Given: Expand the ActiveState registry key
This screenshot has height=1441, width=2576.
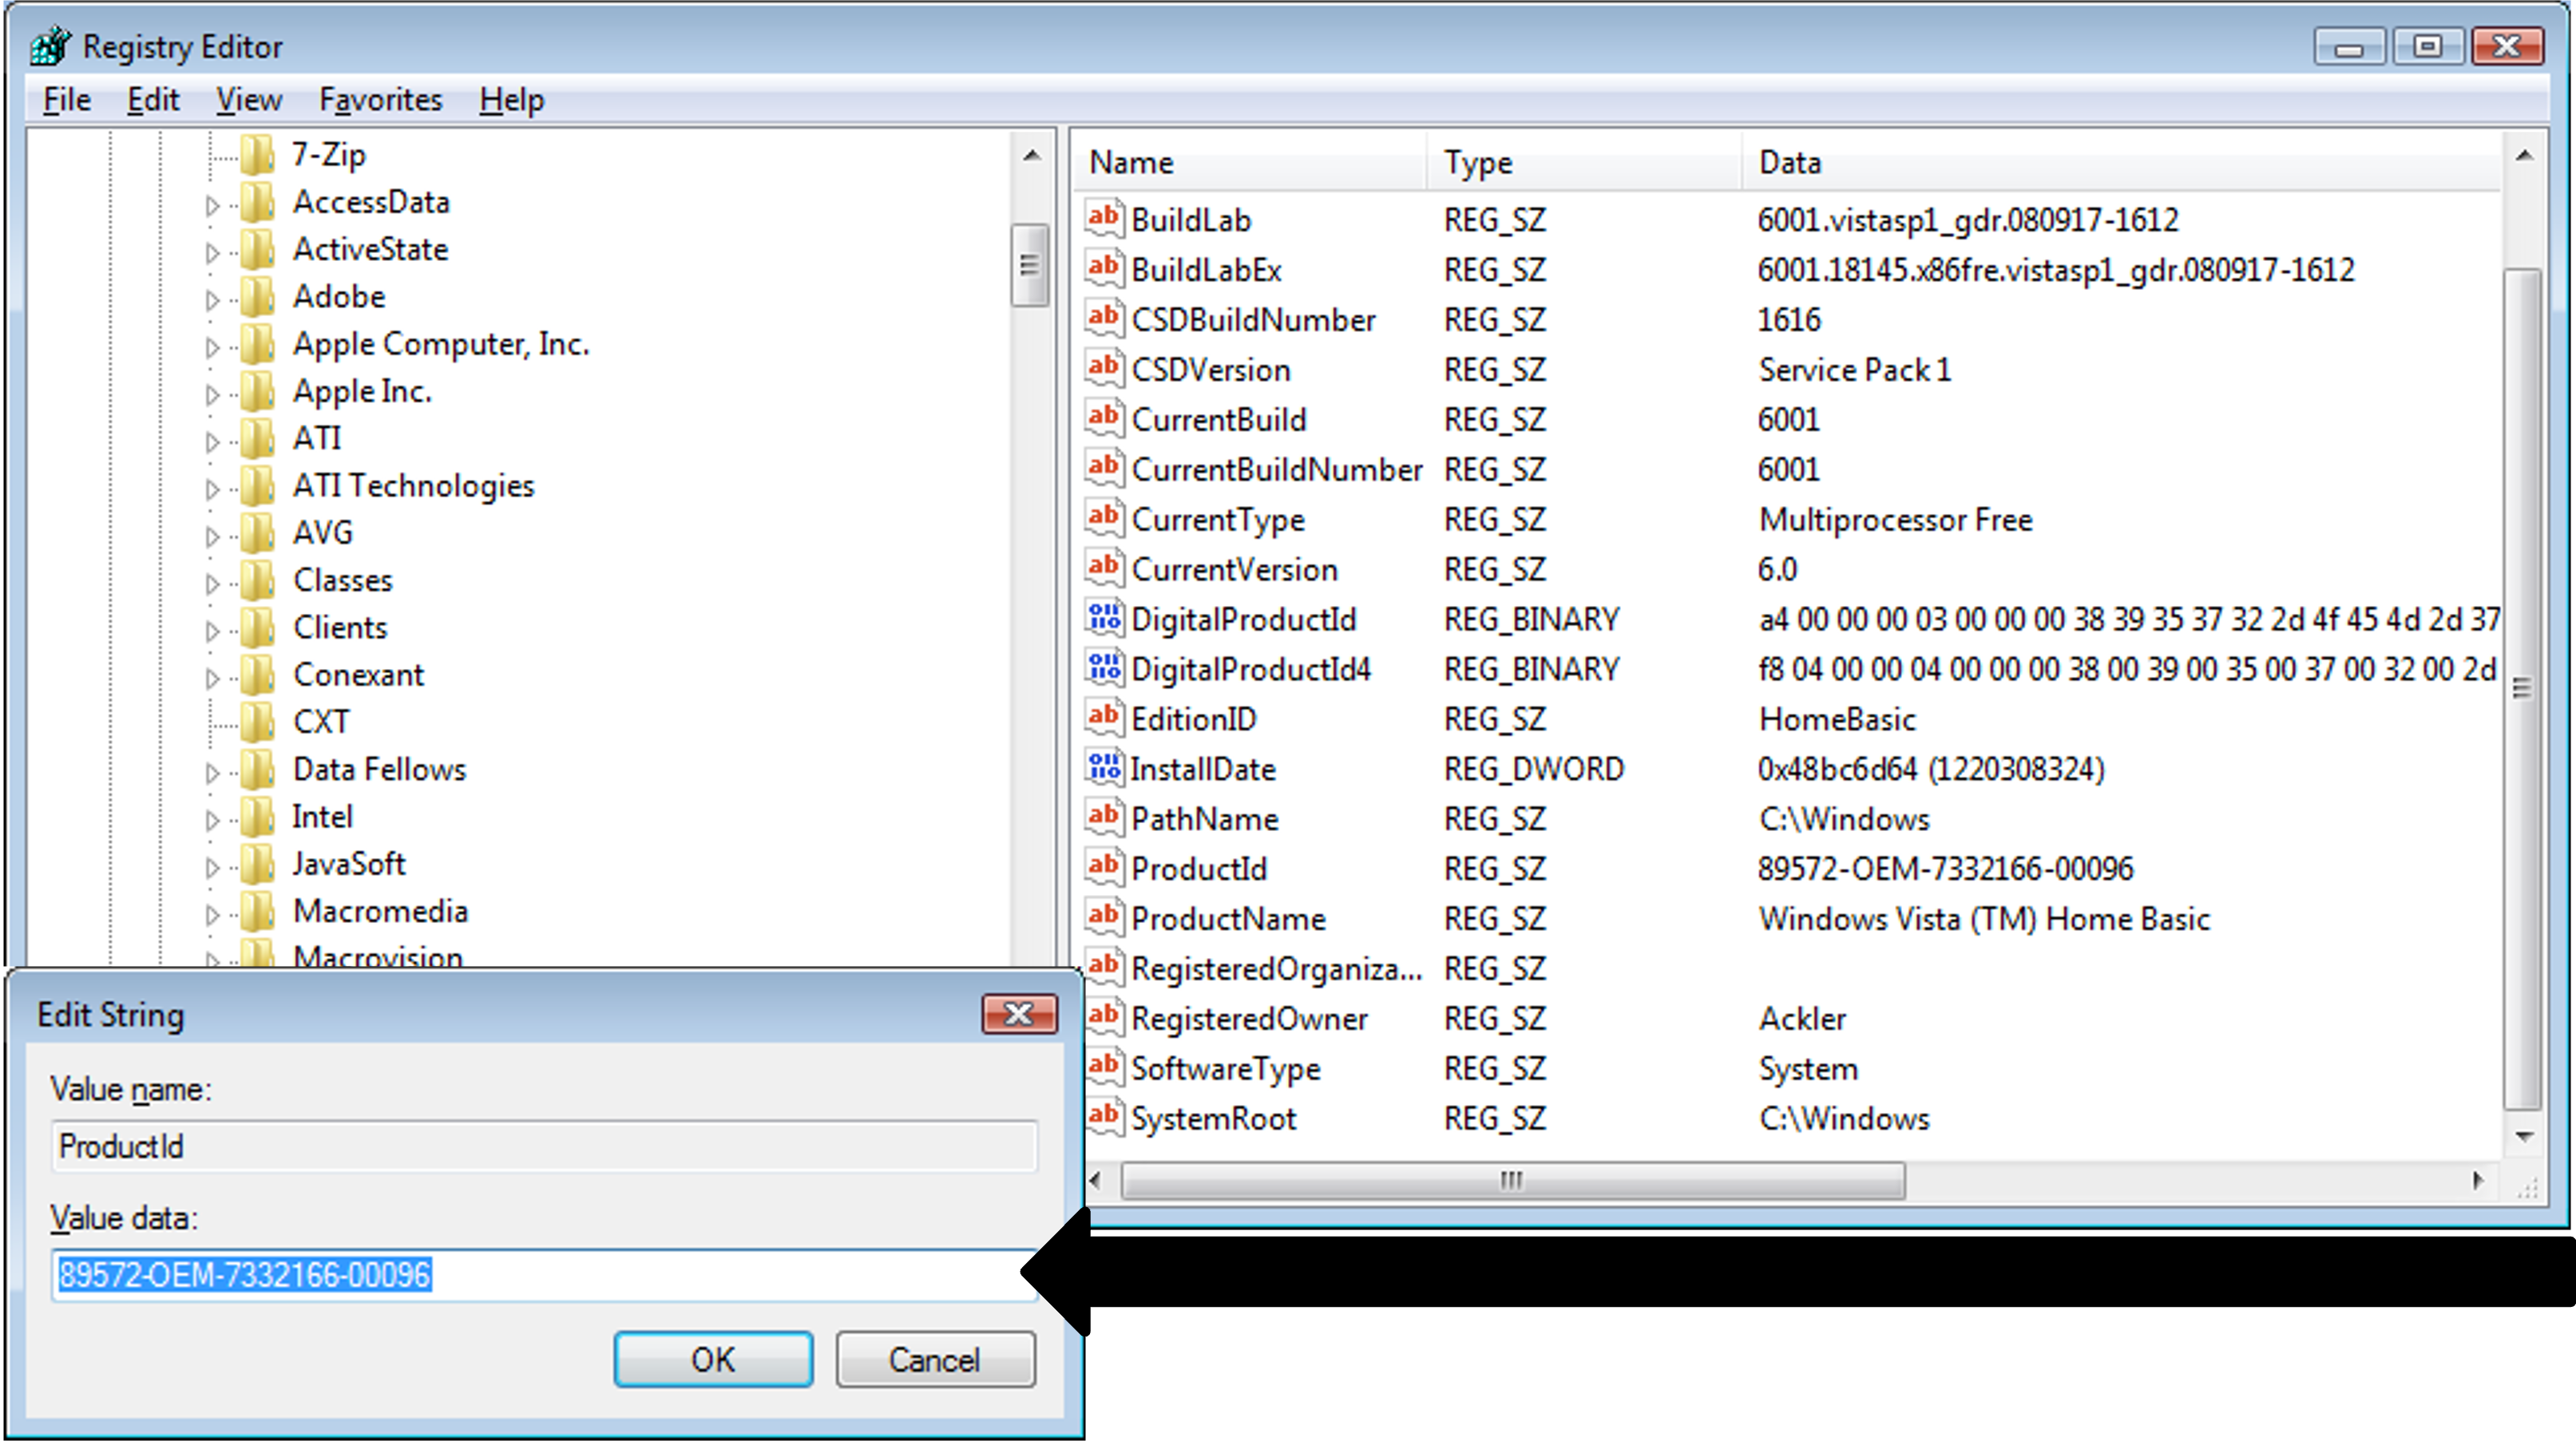Looking at the screenshot, I should point(212,252).
